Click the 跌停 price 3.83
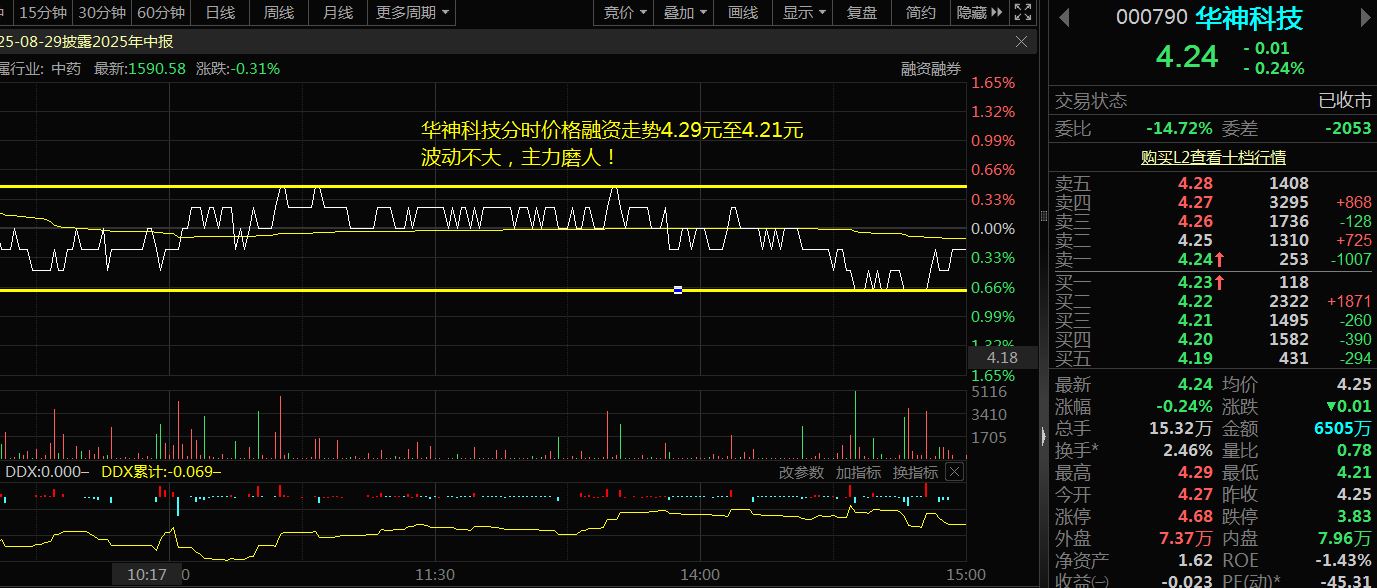The height and width of the screenshot is (588, 1377). pos(1354,516)
